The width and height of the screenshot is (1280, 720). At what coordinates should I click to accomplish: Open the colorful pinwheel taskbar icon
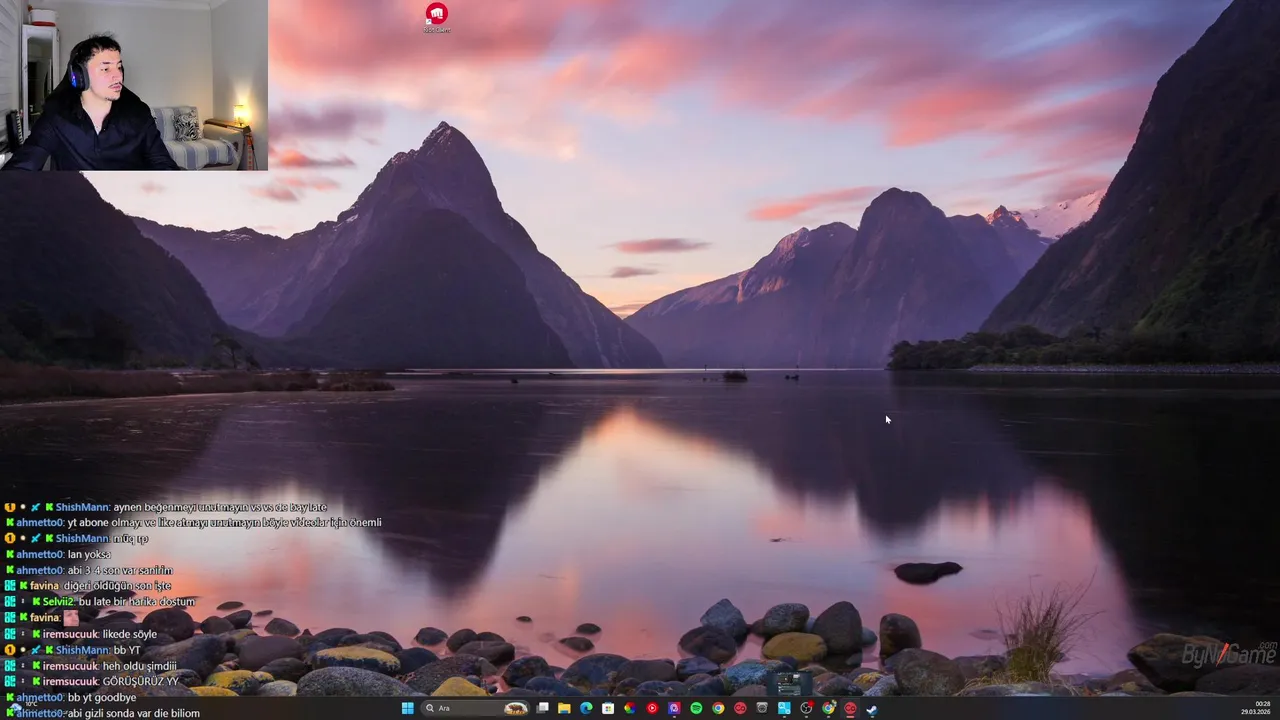click(630, 708)
